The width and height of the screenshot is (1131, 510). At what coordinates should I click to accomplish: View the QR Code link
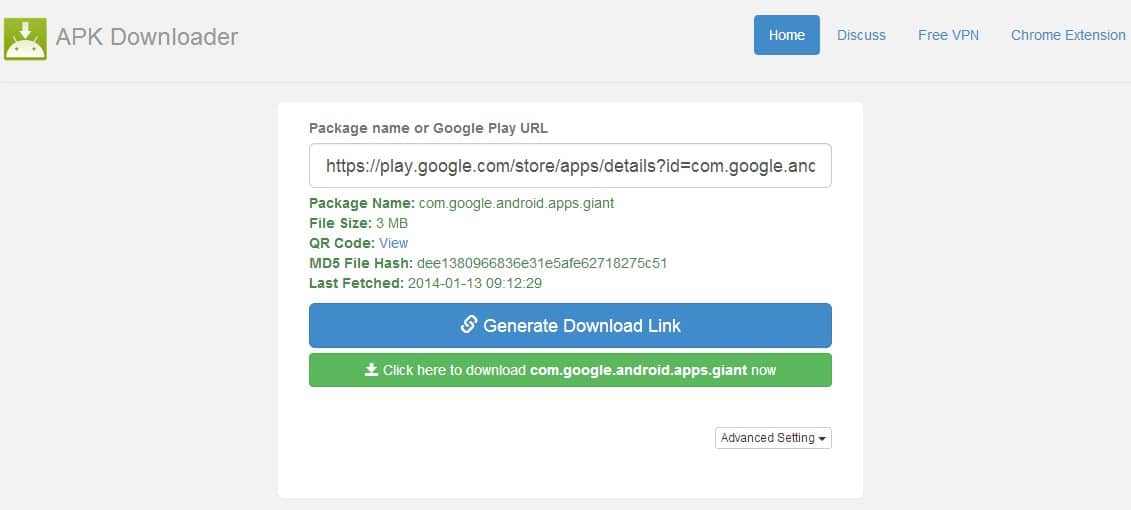[393, 243]
